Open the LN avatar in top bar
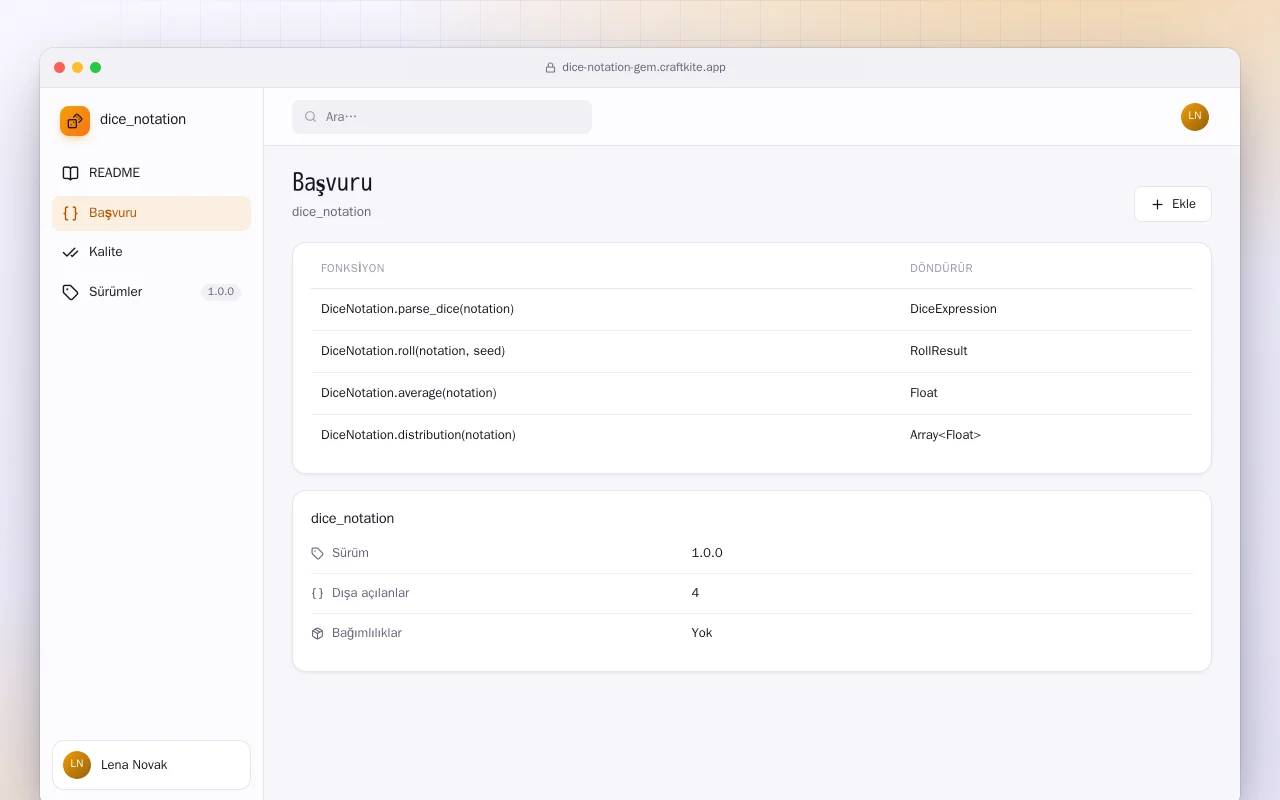Image resolution: width=1280 pixels, height=800 pixels. click(x=1195, y=117)
